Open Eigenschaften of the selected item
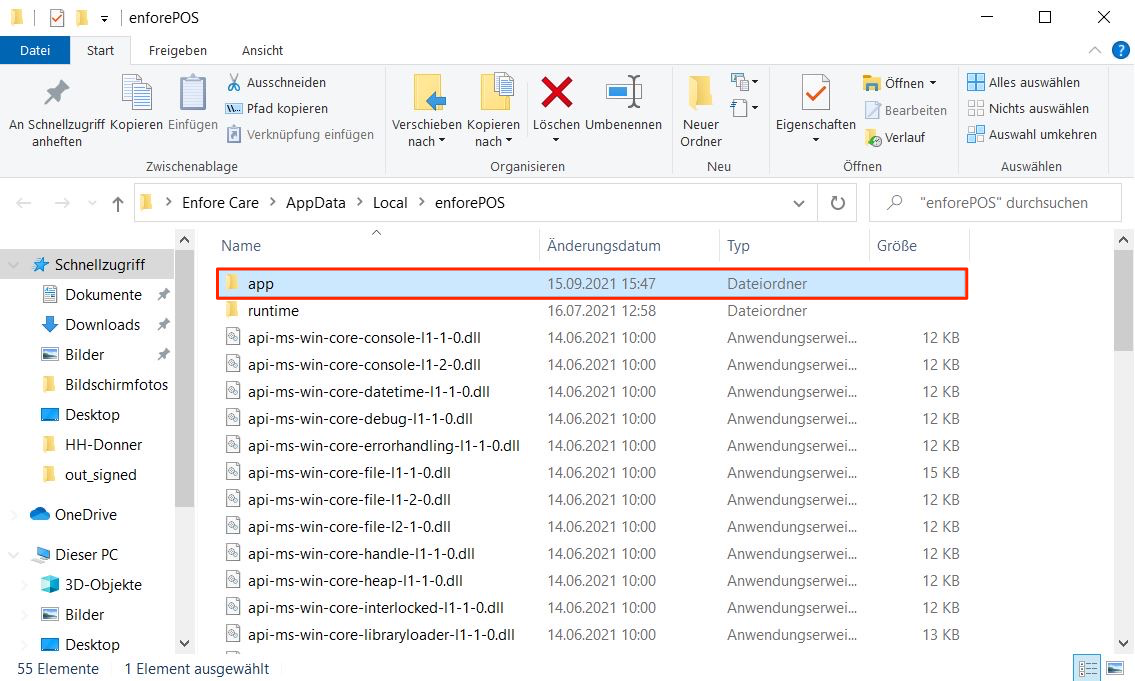1135x681 pixels. click(816, 109)
